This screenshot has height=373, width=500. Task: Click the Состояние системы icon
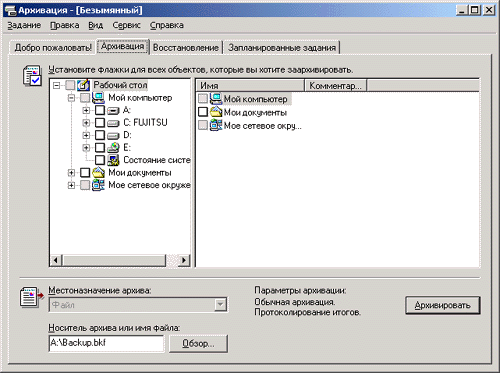point(113,160)
